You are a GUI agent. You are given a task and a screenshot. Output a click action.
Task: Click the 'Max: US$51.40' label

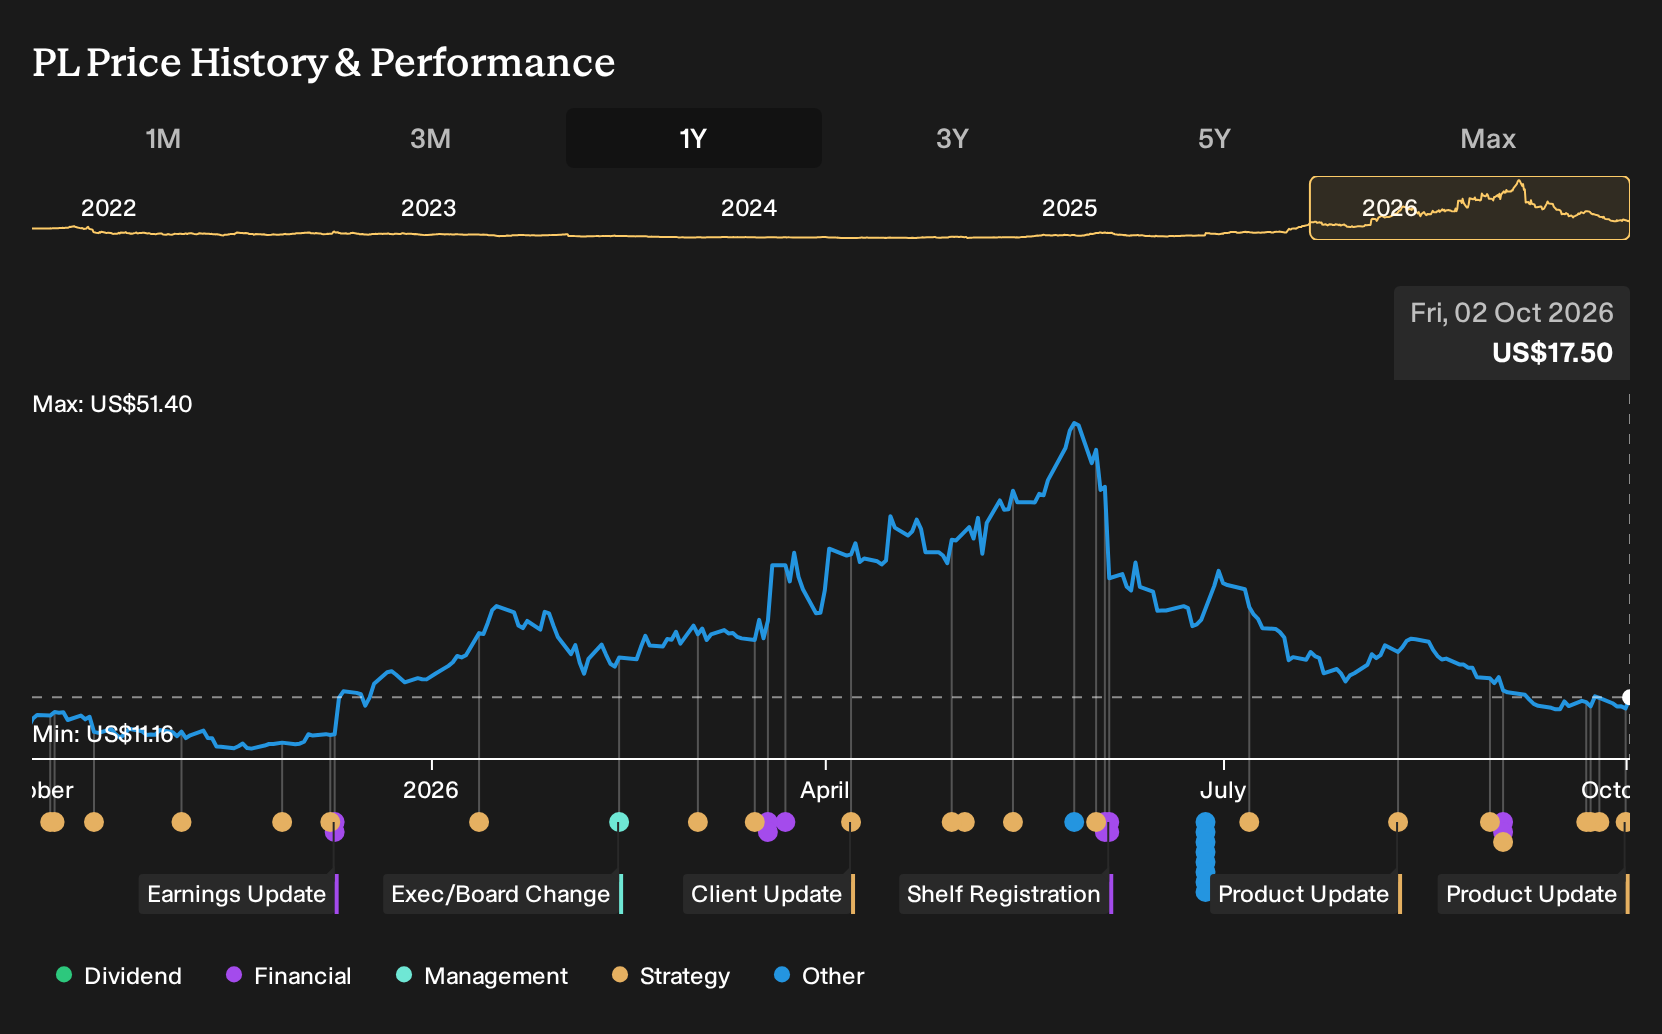point(112,404)
